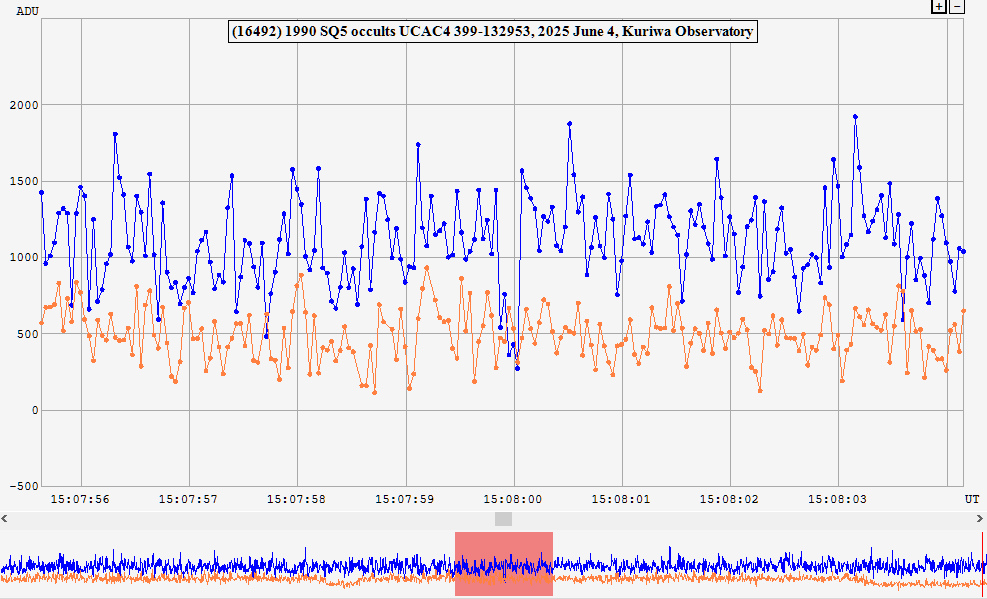The height and width of the screenshot is (599, 987).
Task: Click the UT label at the time axis end
Action: pyautogui.click(x=972, y=498)
